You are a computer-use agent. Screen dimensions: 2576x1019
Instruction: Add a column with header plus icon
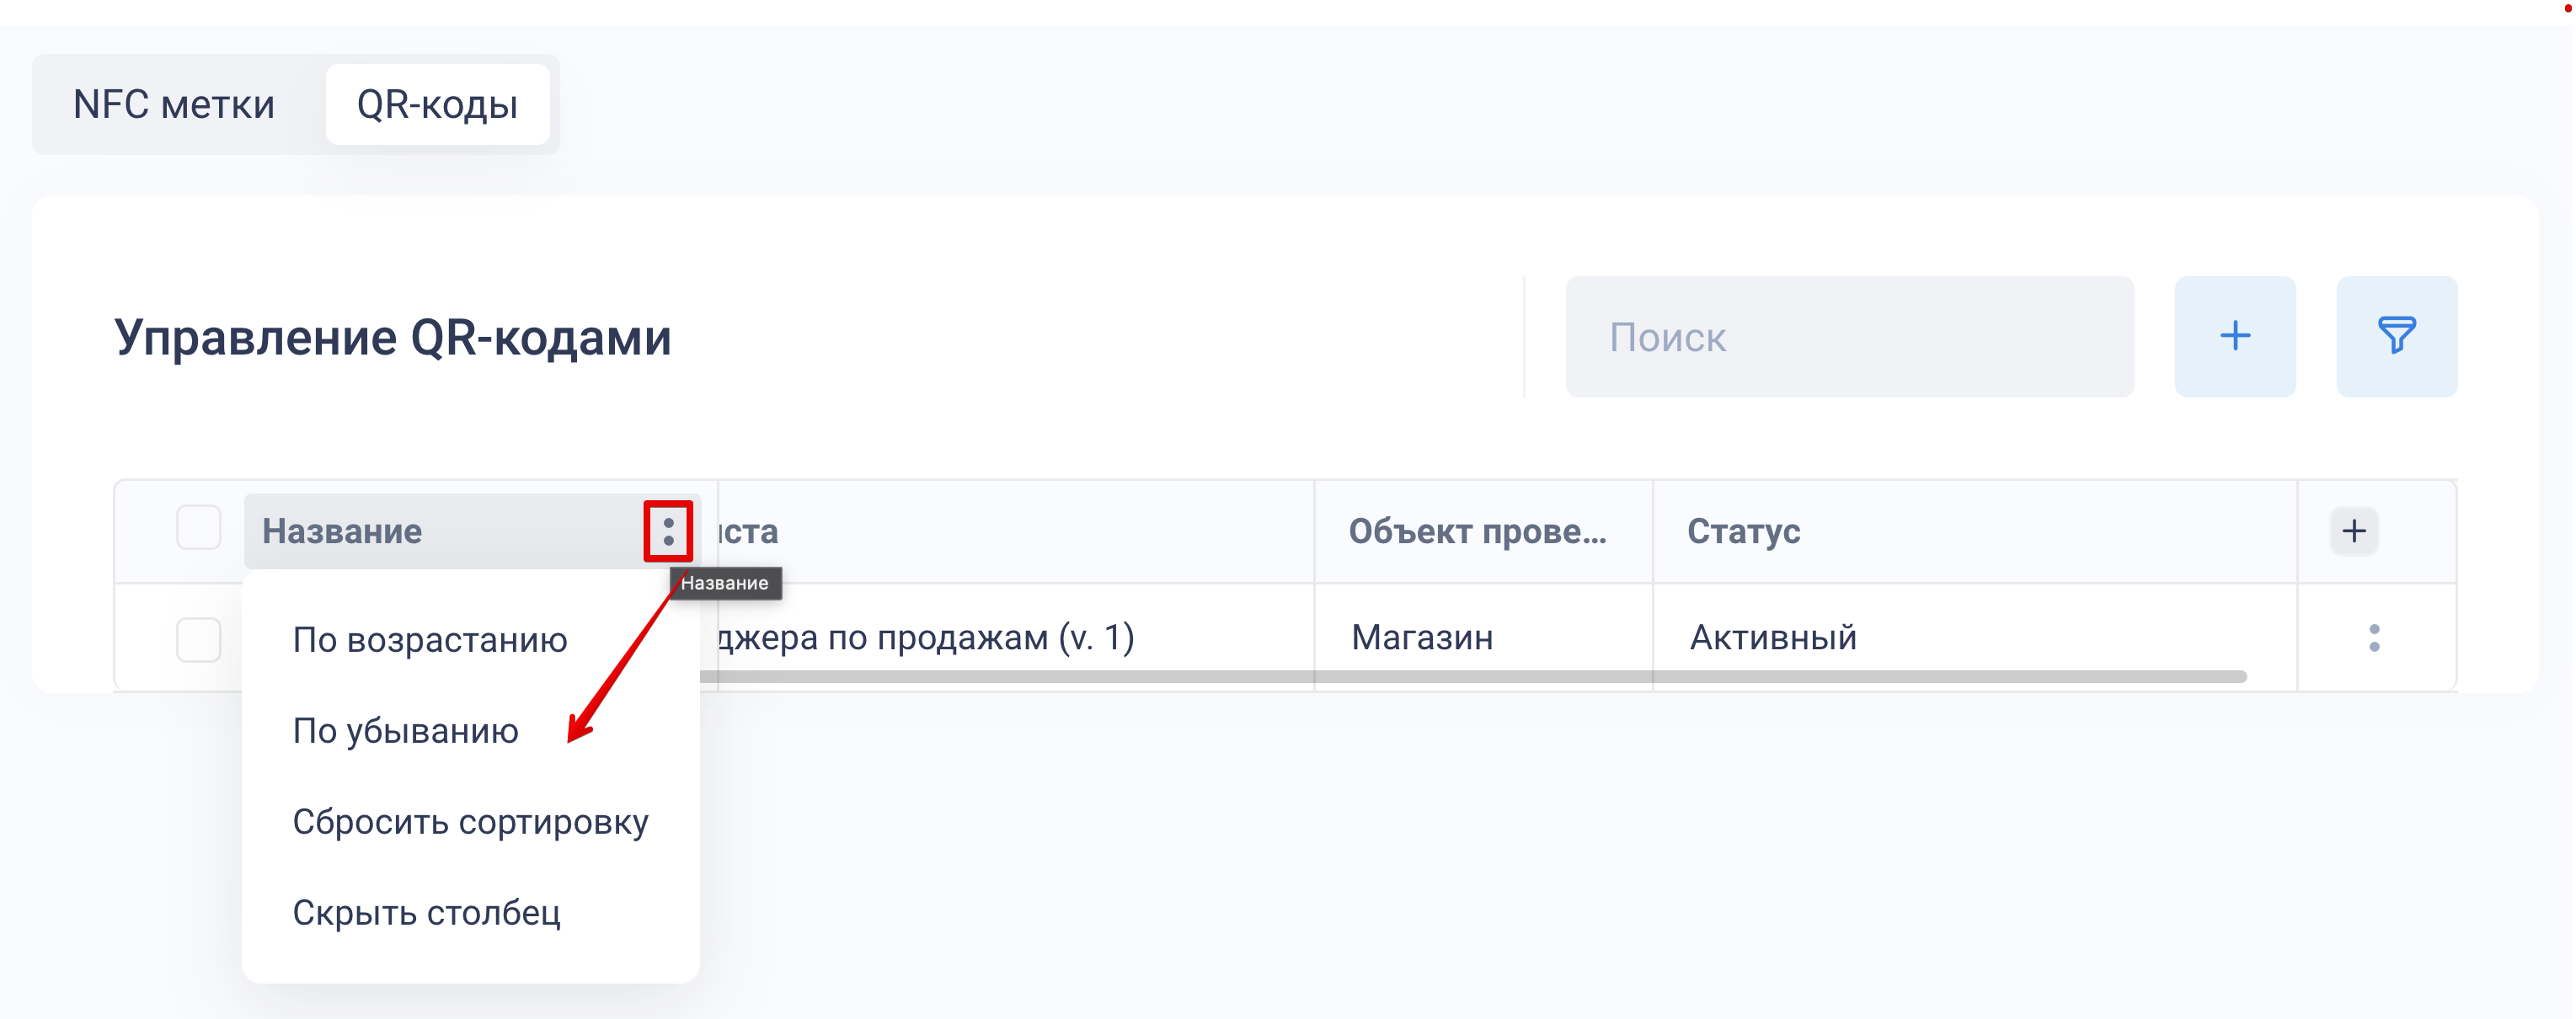pyautogui.click(x=2353, y=531)
